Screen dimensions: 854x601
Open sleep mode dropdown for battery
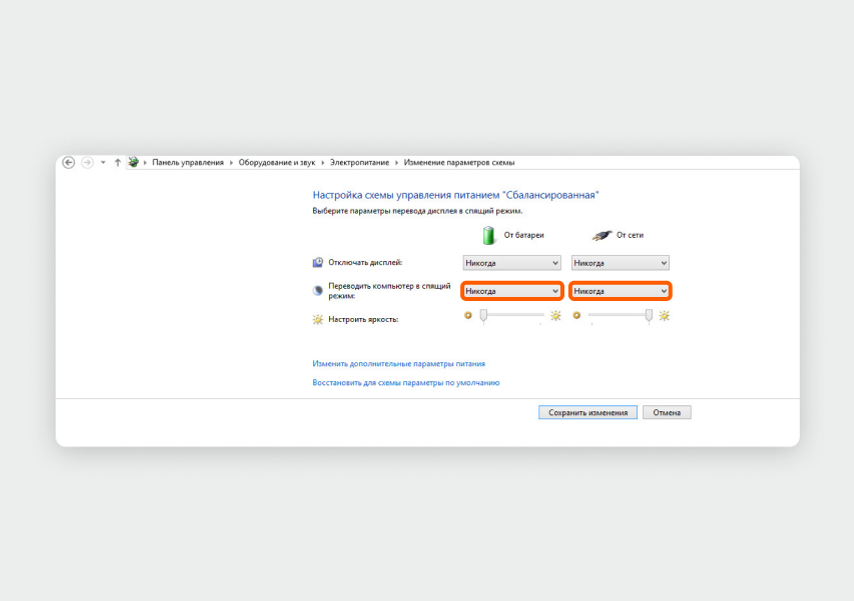pos(511,291)
